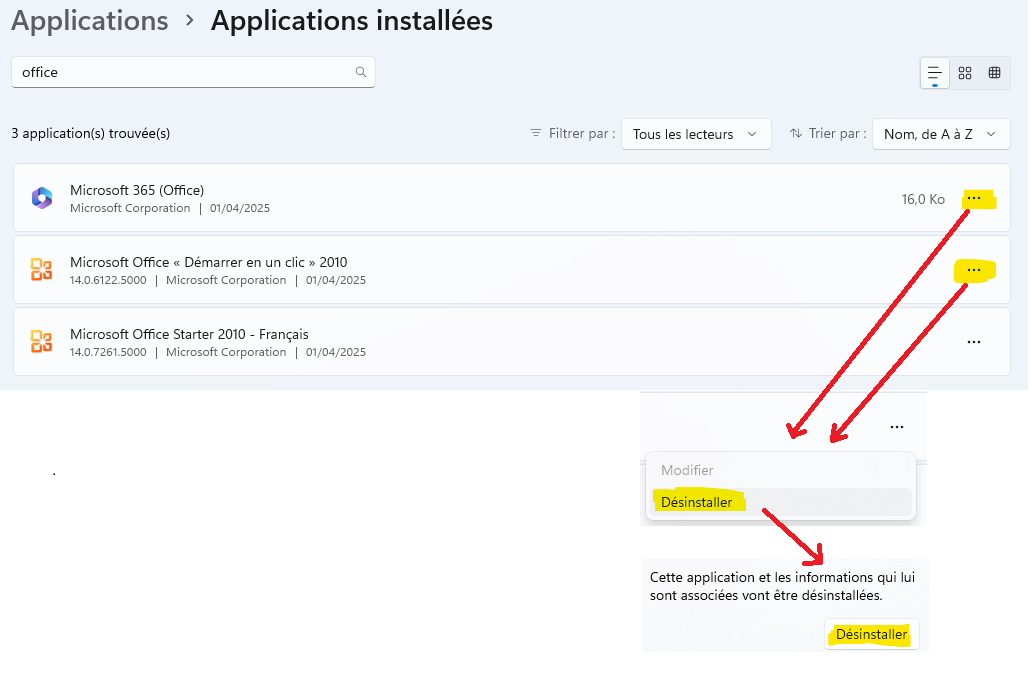Click the Trier par : label
The height and width of the screenshot is (674, 1030).
838,133
